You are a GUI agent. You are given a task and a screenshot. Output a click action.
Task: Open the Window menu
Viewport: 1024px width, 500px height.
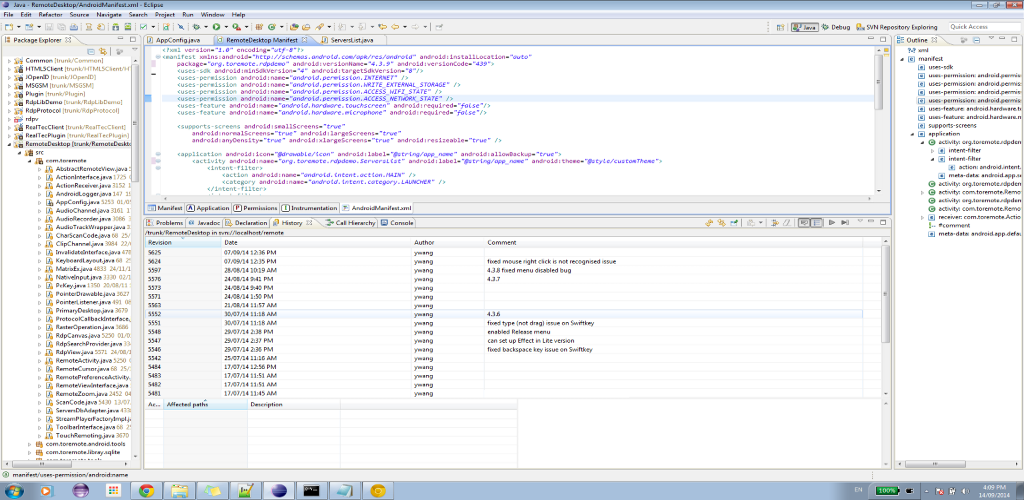coord(212,14)
